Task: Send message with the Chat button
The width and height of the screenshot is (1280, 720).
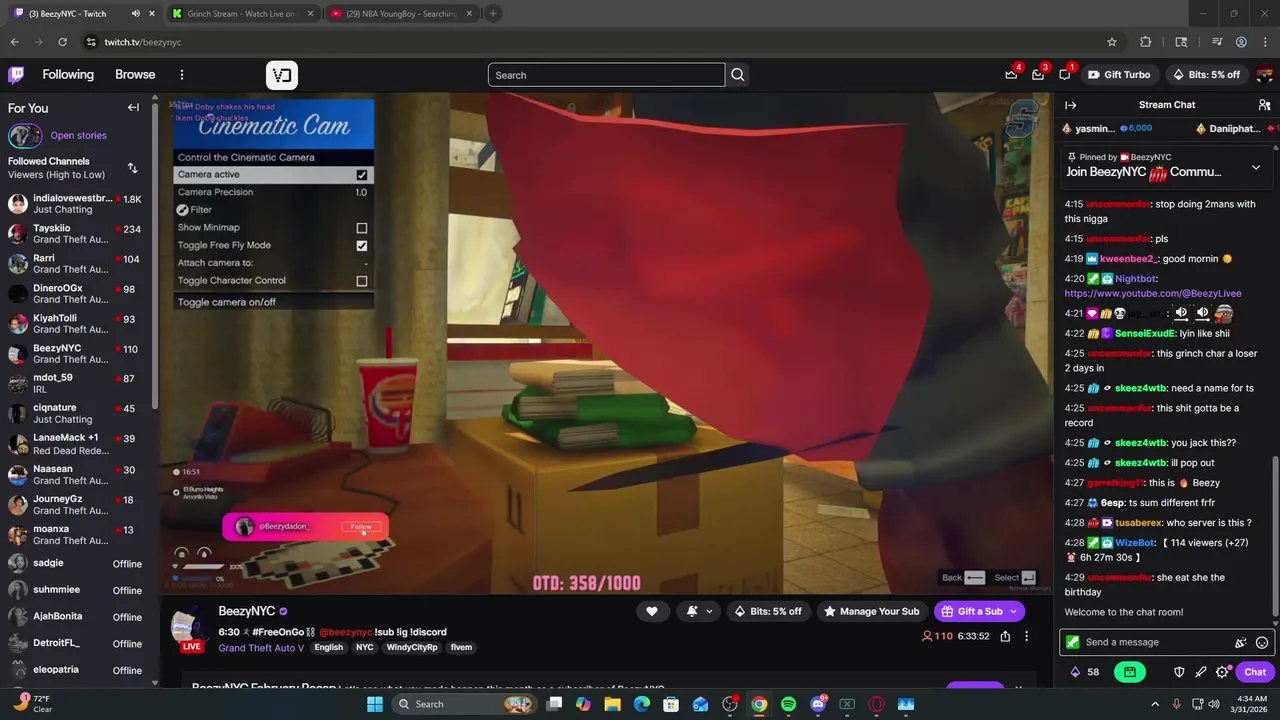Action: [x=1255, y=672]
